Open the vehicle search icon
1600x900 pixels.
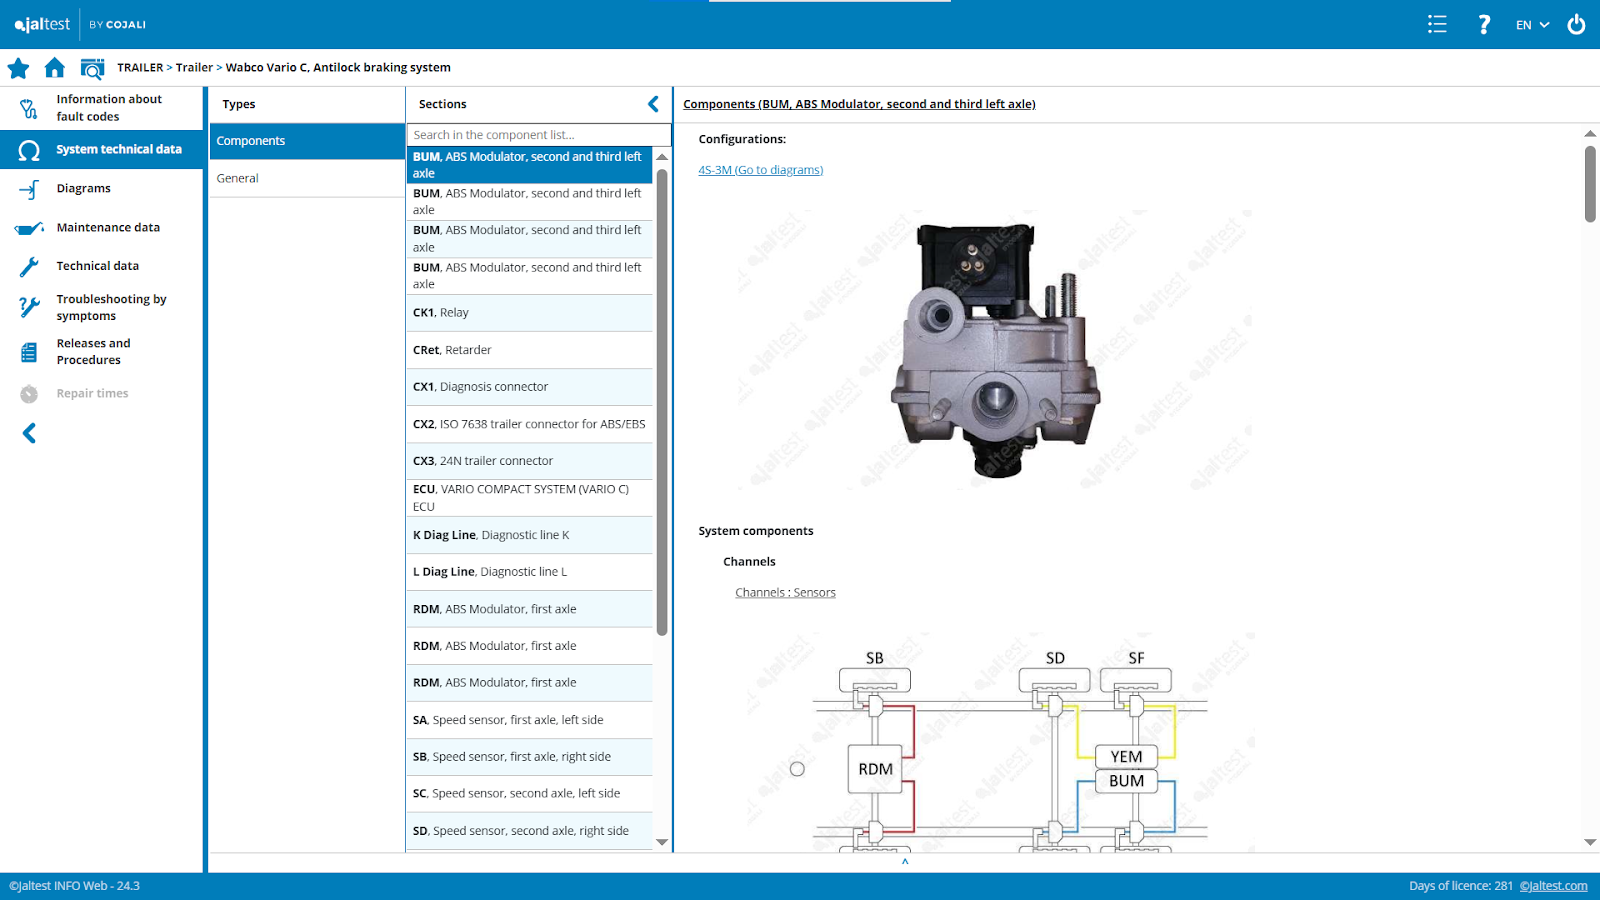click(92, 68)
